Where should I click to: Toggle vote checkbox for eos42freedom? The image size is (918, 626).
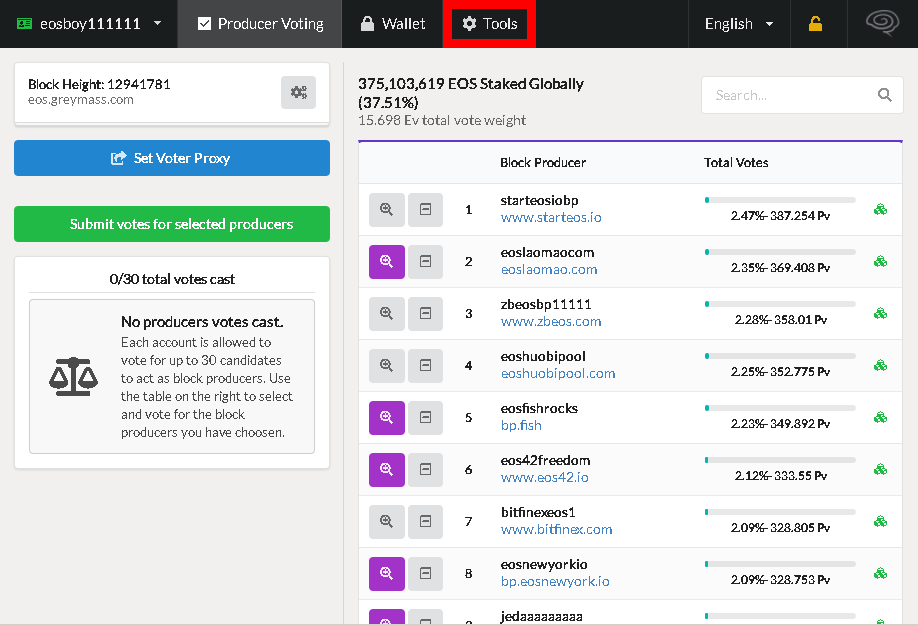(426, 470)
